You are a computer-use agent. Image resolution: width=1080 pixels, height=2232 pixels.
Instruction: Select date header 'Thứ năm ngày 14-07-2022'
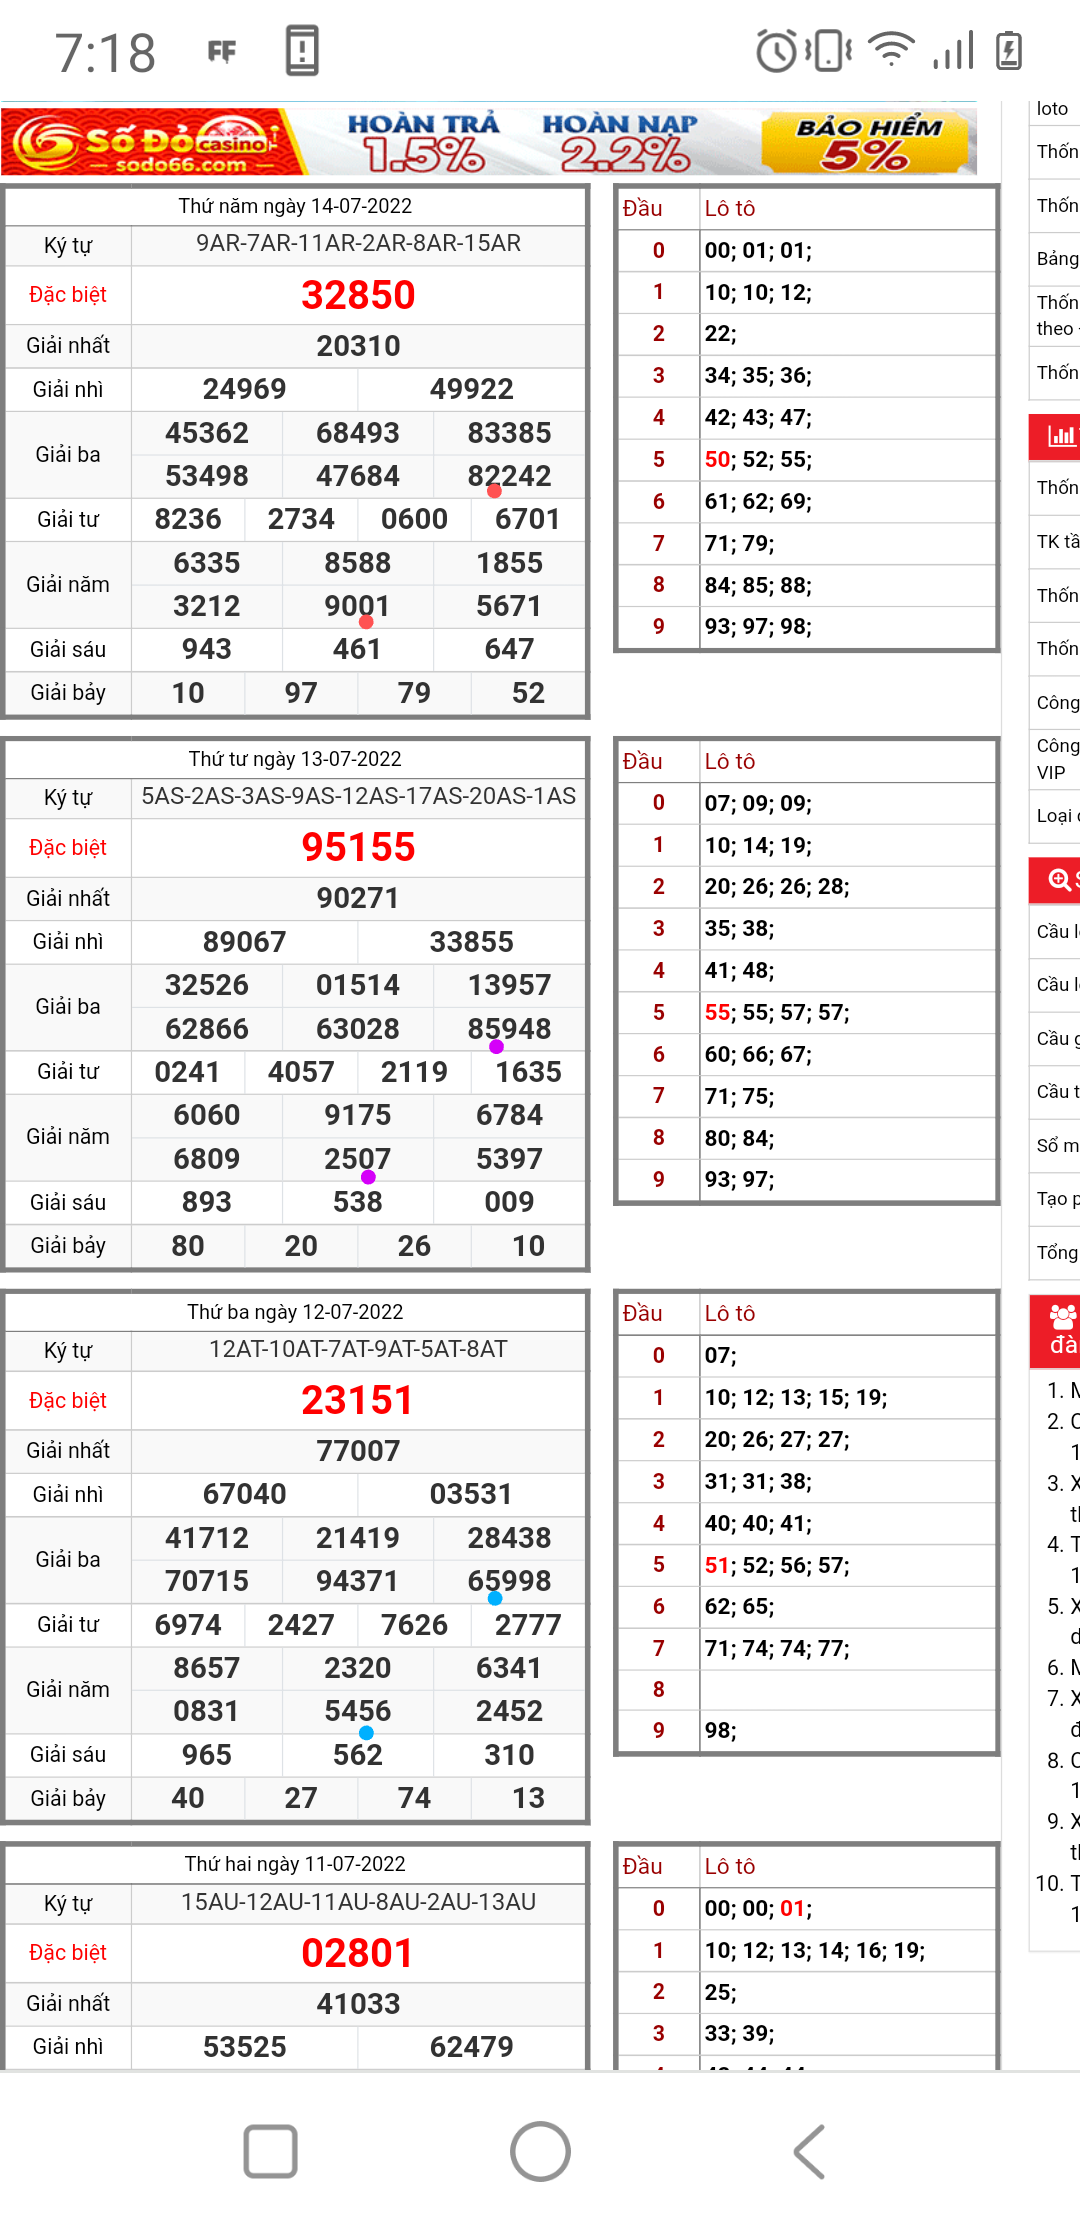[x=295, y=206]
